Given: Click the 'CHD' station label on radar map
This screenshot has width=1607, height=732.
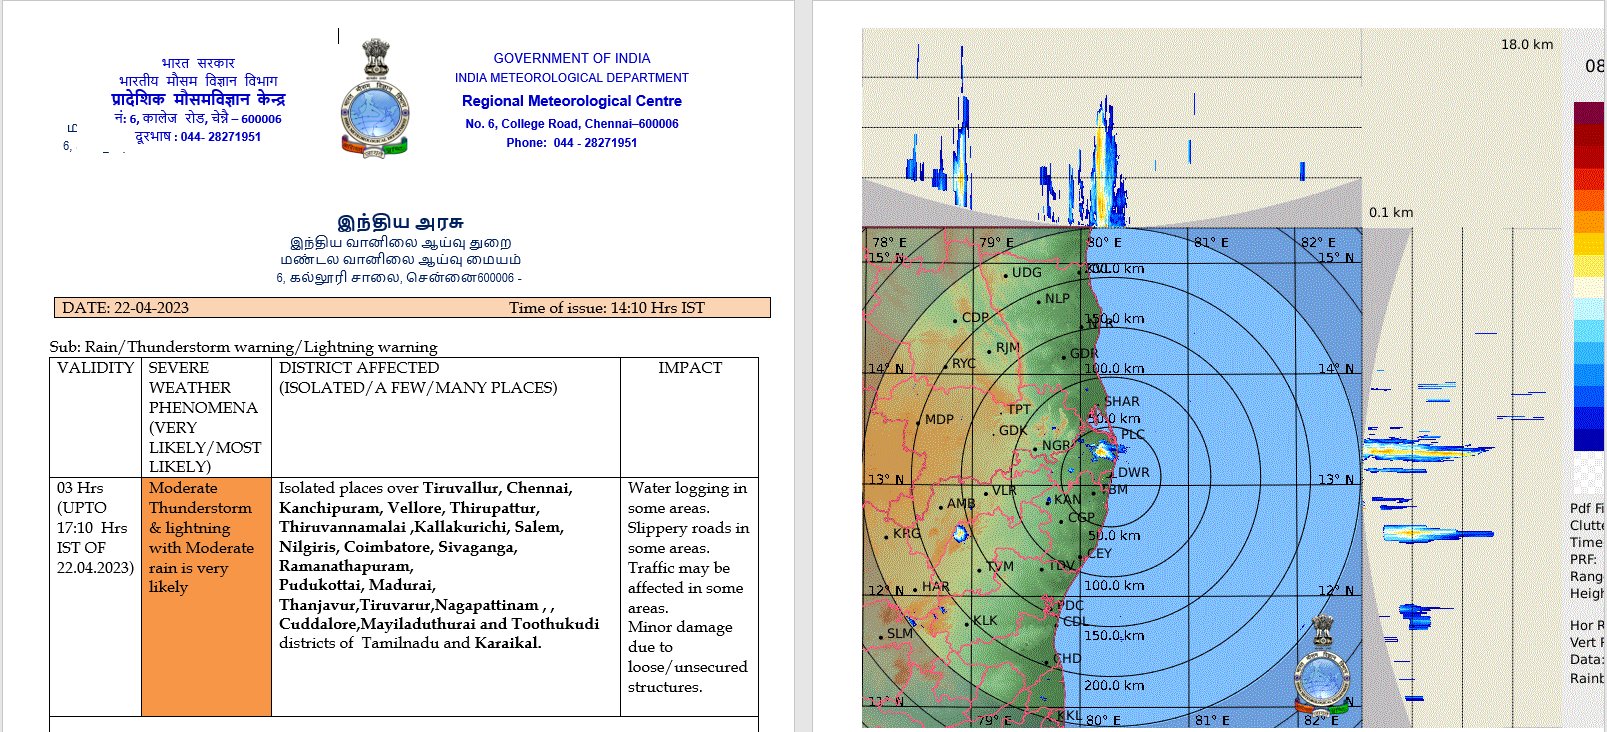Looking at the screenshot, I should [x=1068, y=658].
